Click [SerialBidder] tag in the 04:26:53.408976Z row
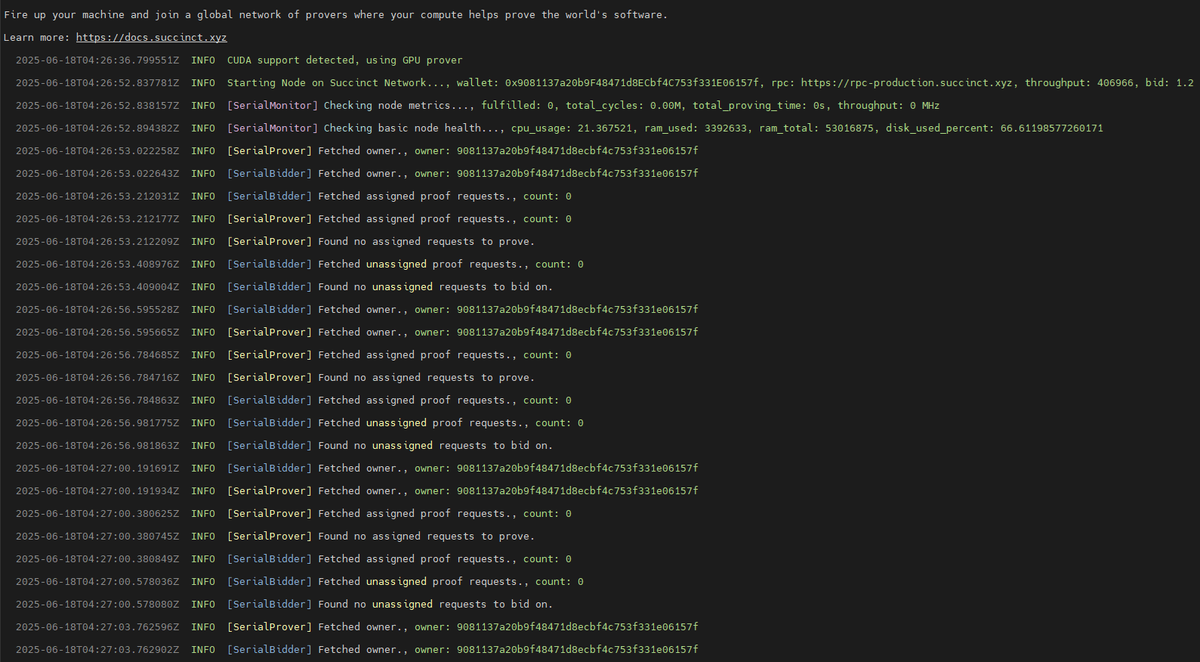 pyautogui.click(x=269, y=264)
